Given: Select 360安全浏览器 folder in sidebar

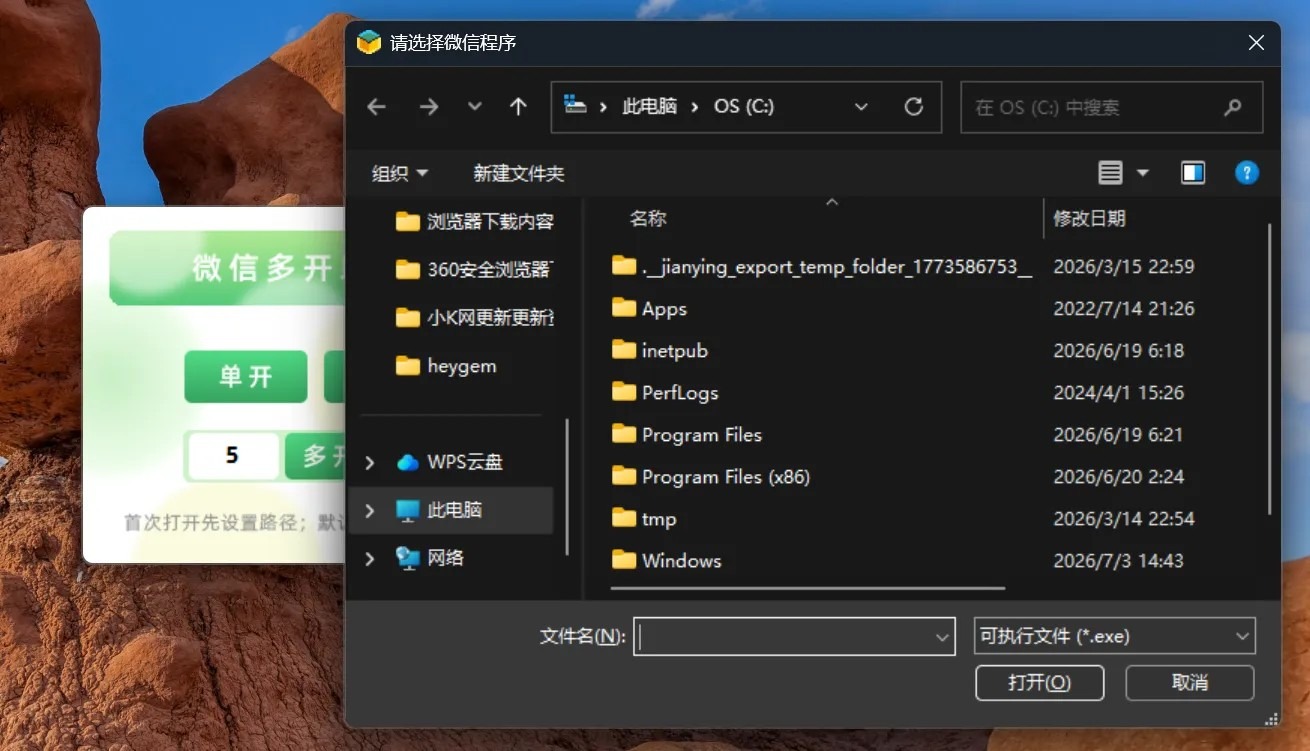Looking at the screenshot, I should [474, 270].
